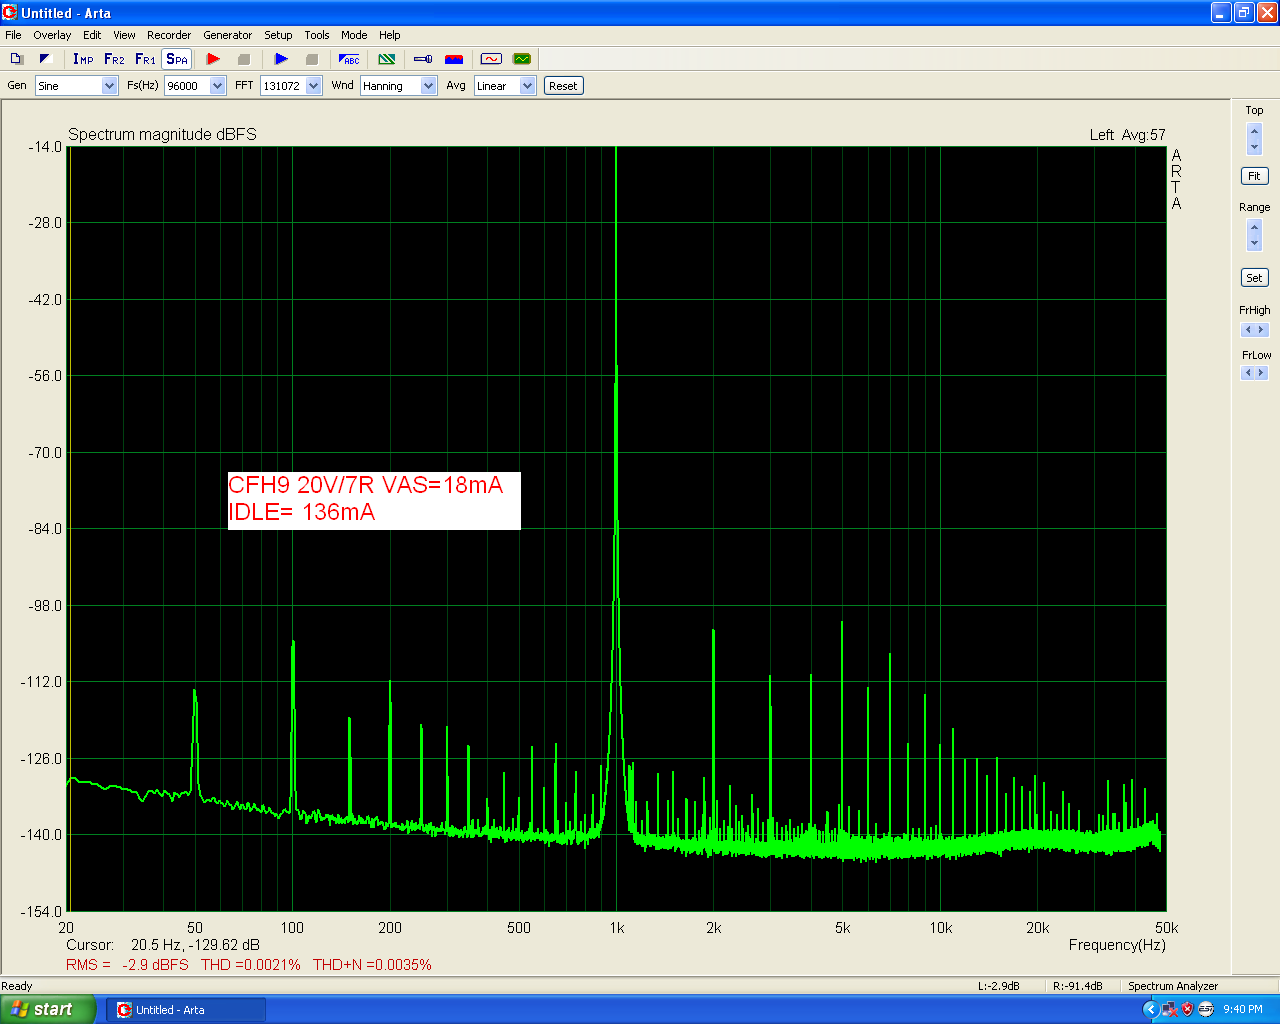Click the taskbar clock showing 9:40 PM
The image size is (1280, 1024).
click(1243, 1010)
